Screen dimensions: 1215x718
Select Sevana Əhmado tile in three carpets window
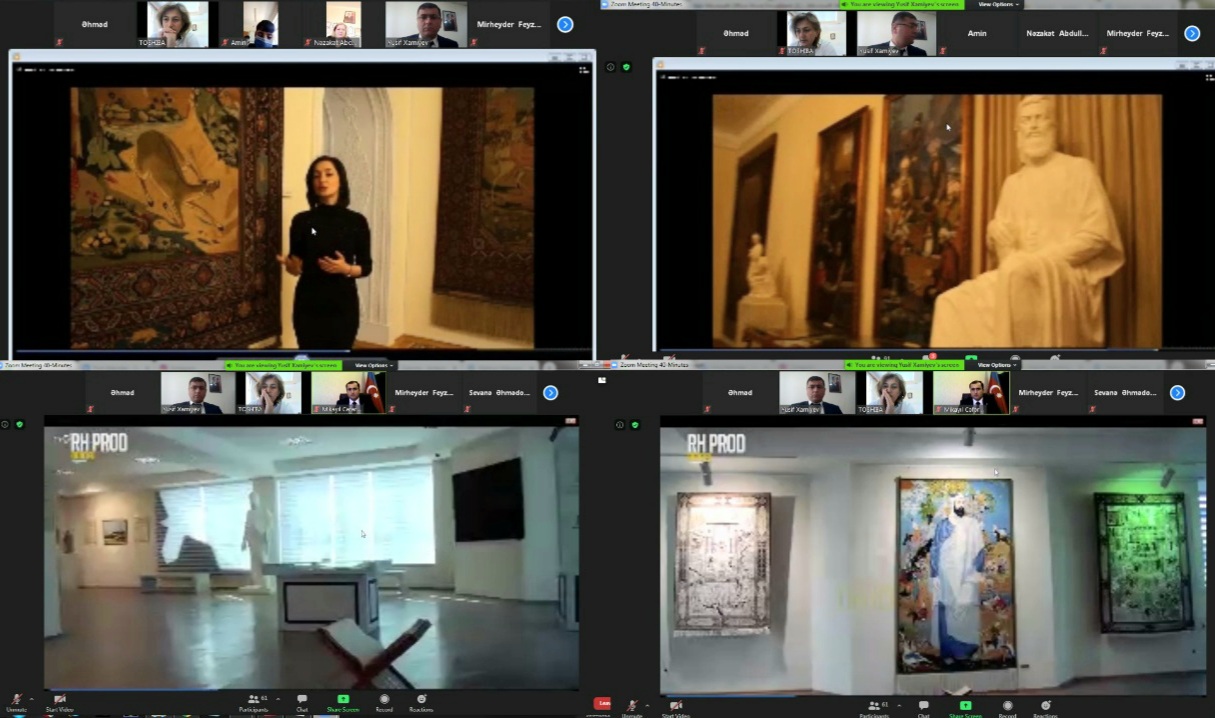click(x=1125, y=393)
